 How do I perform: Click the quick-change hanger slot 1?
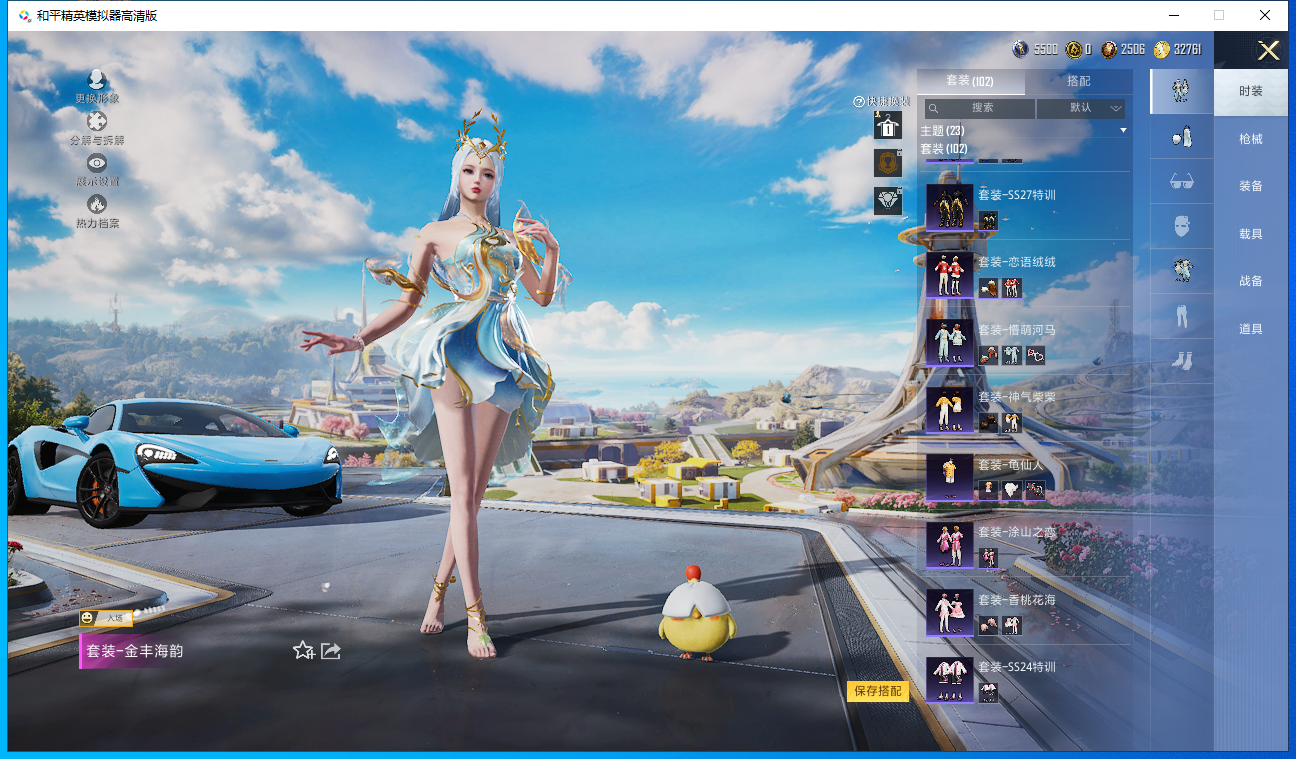click(x=887, y=125)
